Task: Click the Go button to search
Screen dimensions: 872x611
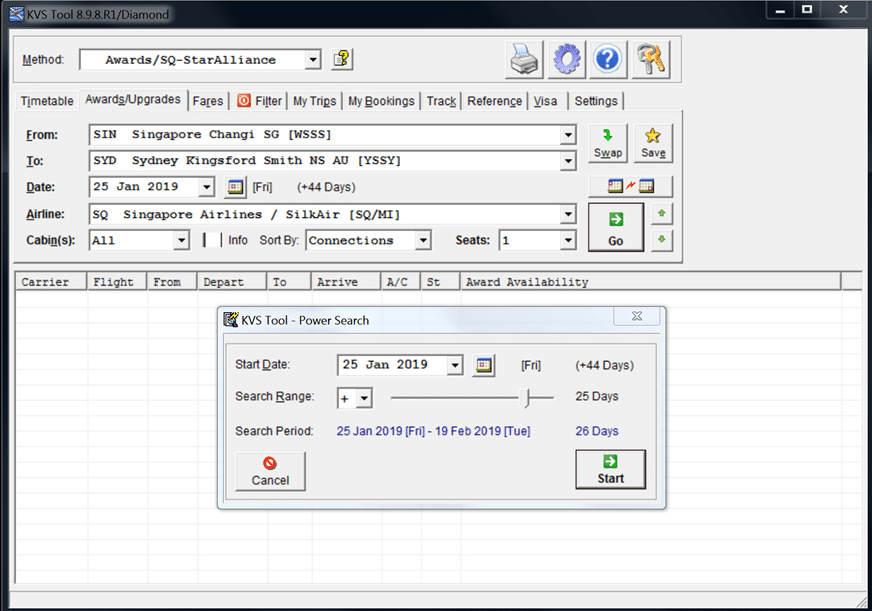Action: coord(616,227)
